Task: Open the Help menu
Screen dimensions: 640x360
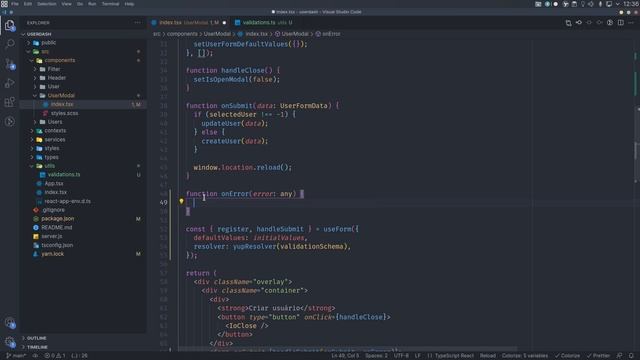Action: tap(129, 4)
